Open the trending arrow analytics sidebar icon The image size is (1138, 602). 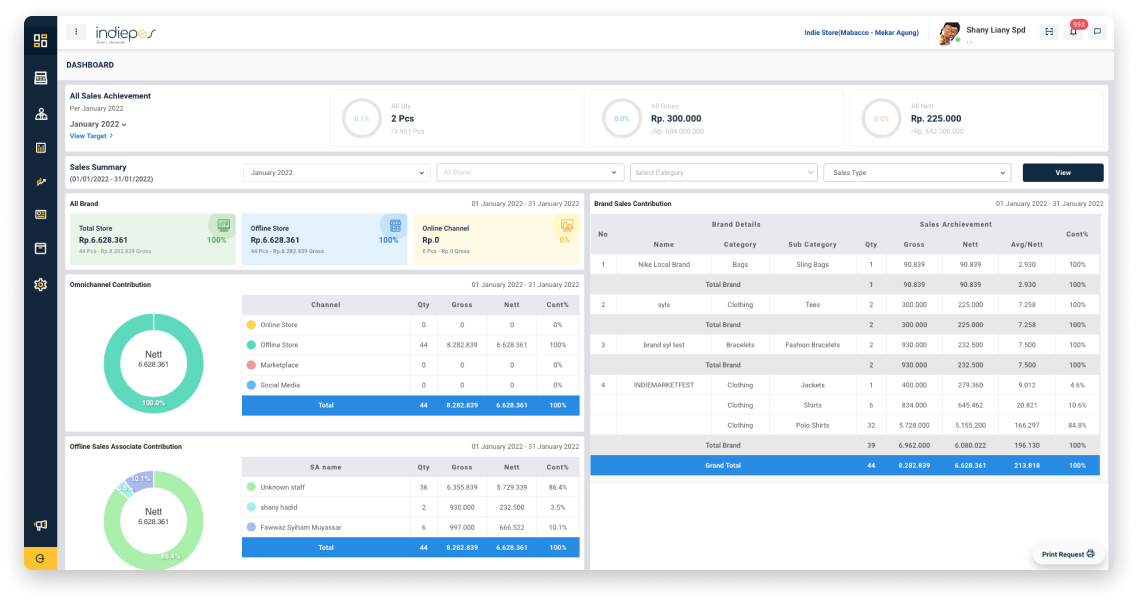click(x=41, y=182)
